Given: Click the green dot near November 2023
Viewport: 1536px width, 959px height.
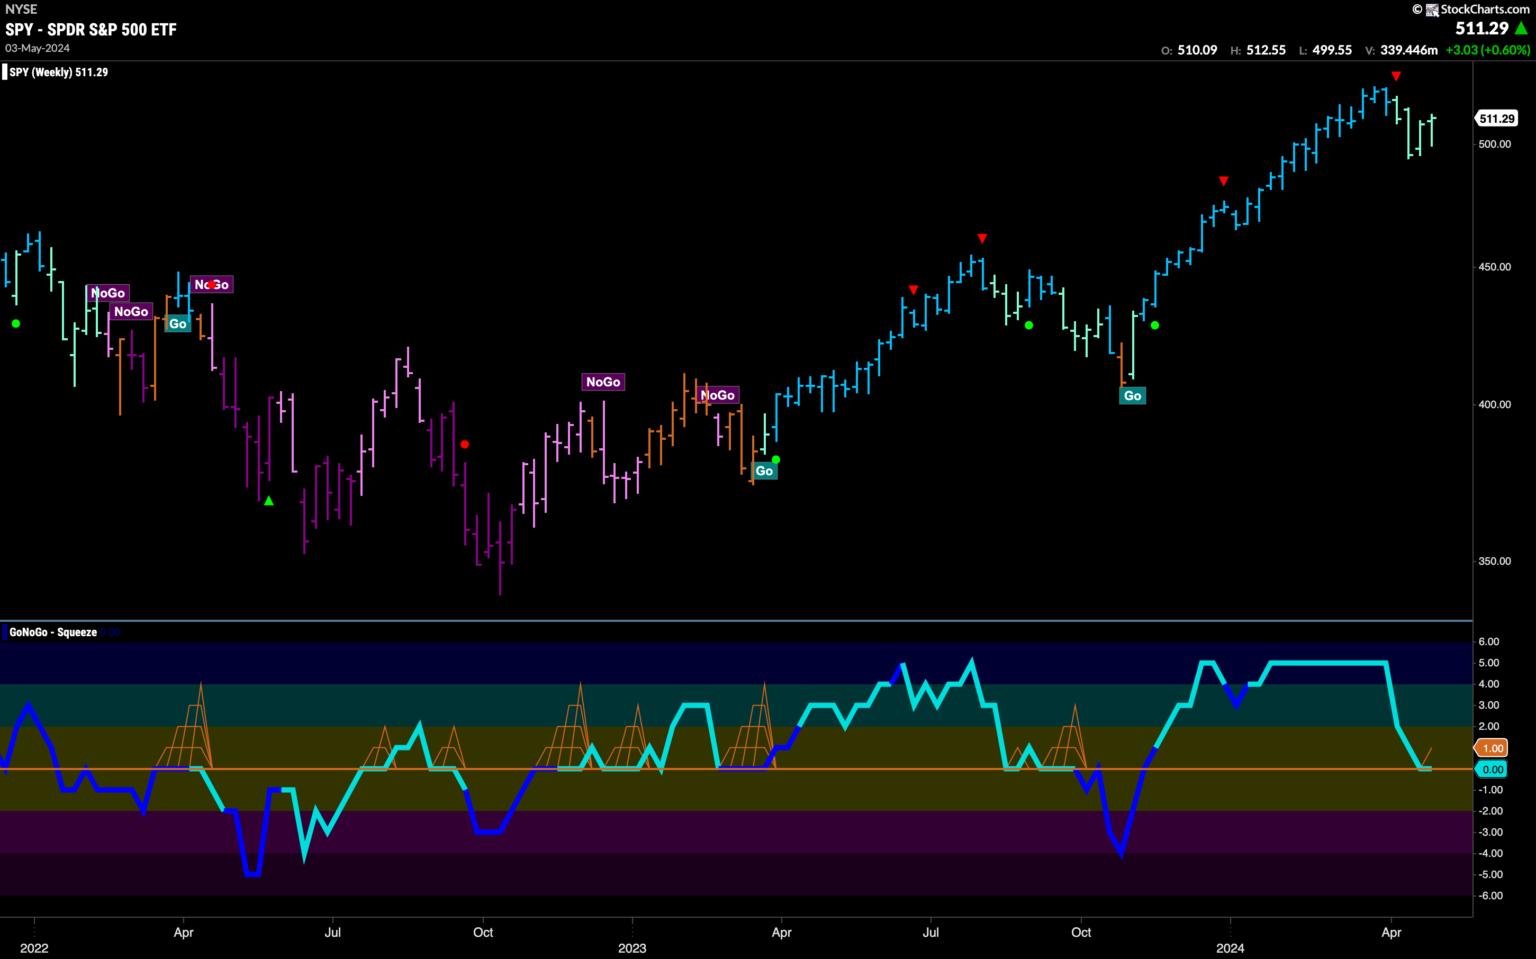Looking at the screenshot, I should click(x=1155, y=325).
